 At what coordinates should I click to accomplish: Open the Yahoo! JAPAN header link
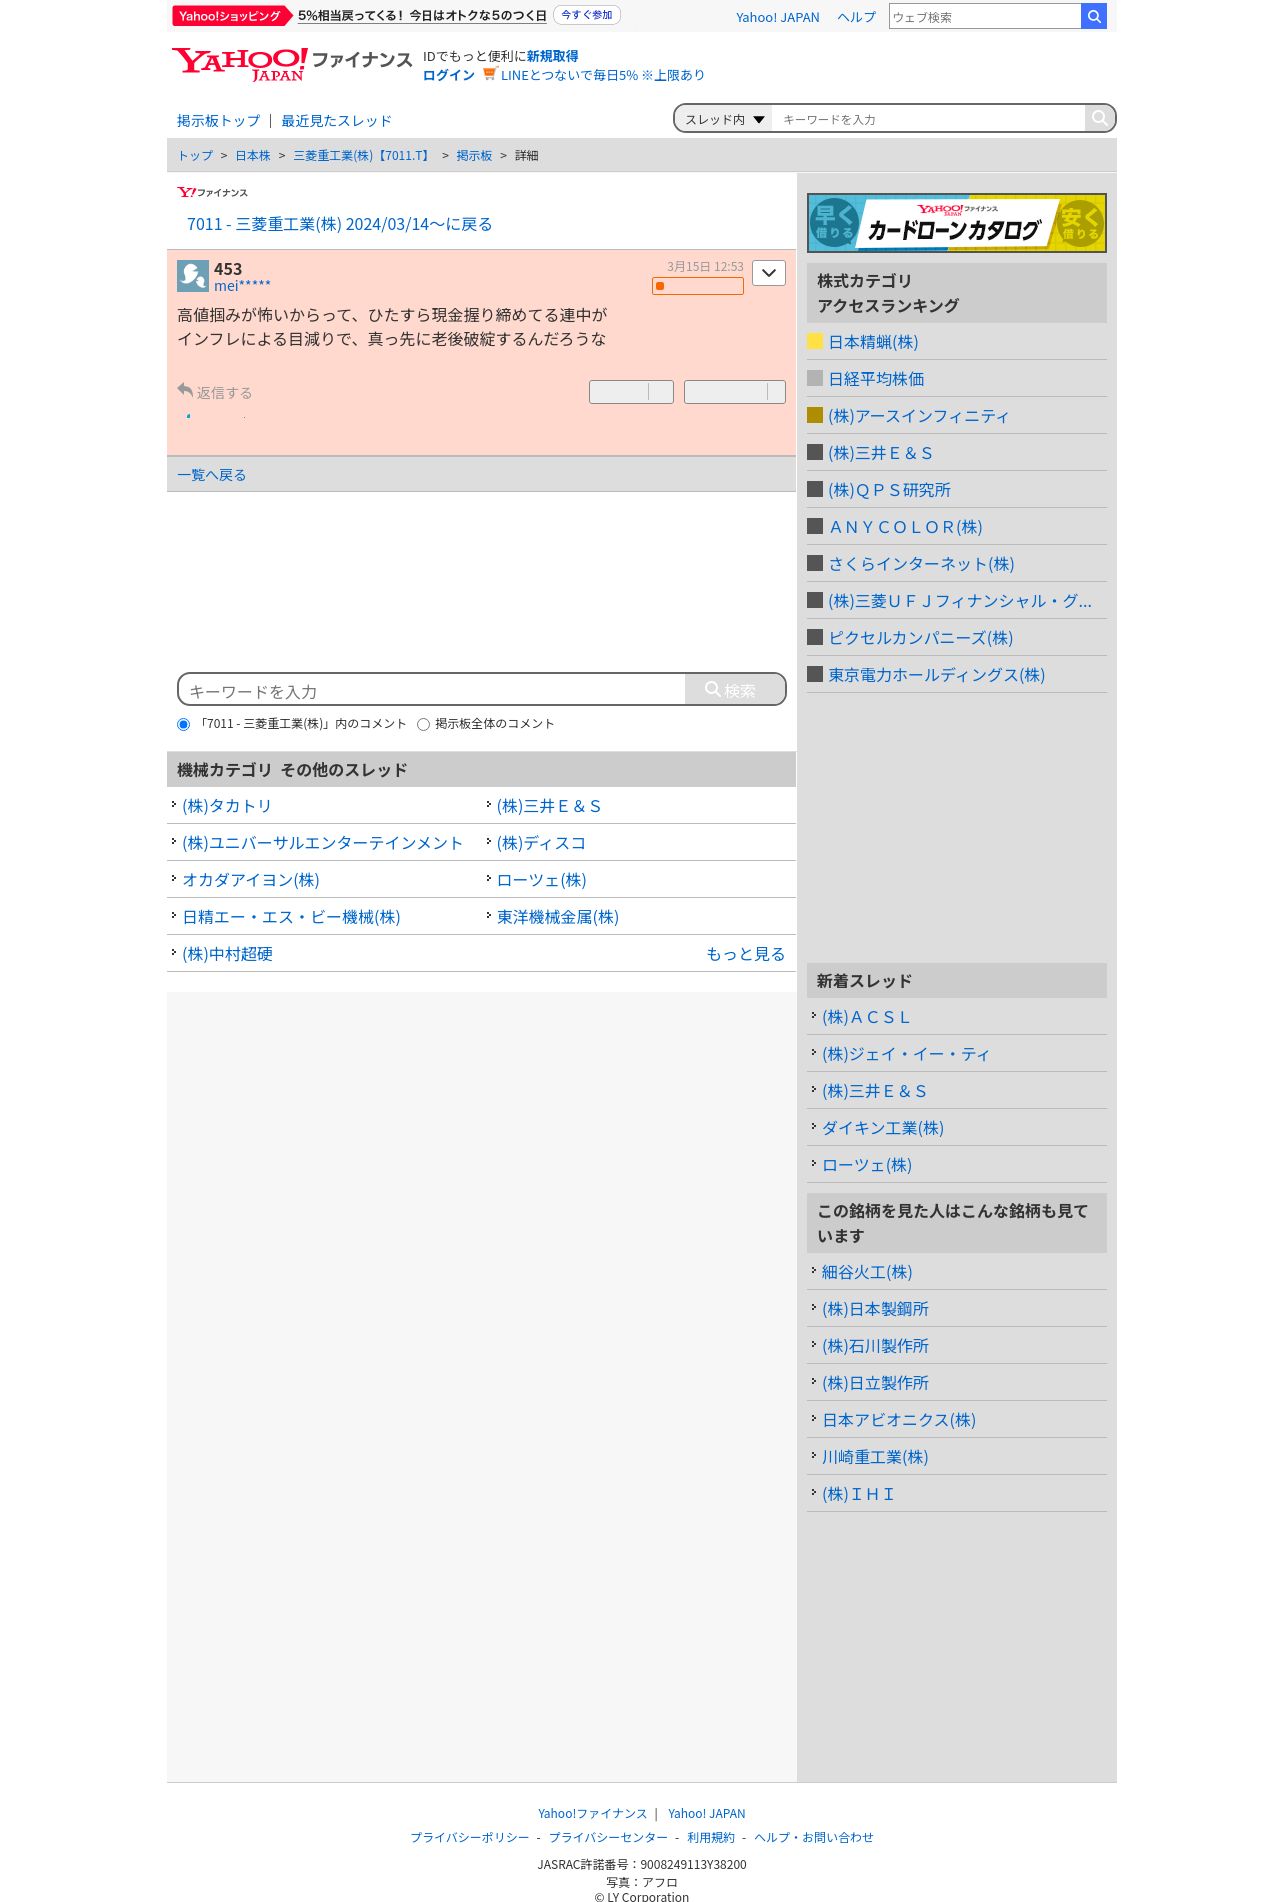click(777, 17)
